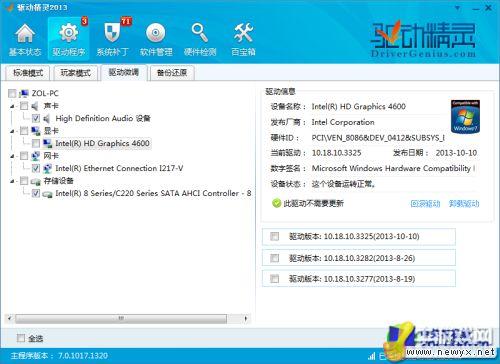Click the 2013-10-10 release date value

pyautogui.click(x=456, y=153)
